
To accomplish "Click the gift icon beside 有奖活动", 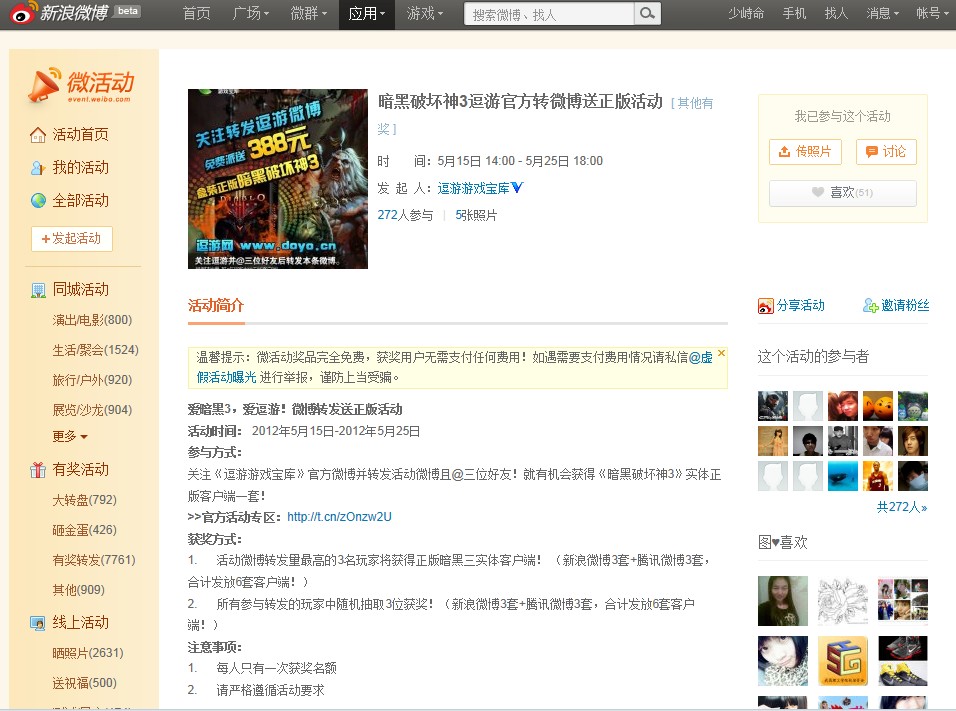I will tap(38, 470).
